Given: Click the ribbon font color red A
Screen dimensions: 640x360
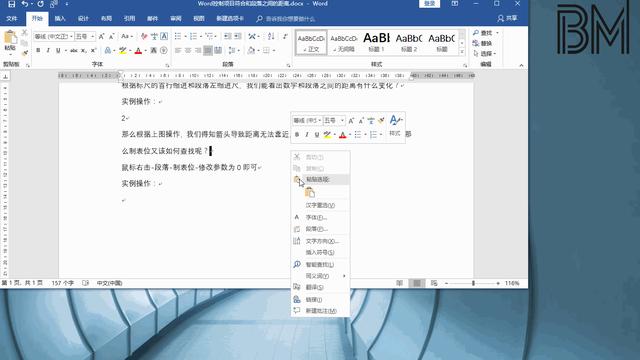Looking at the screenshot, I should [x=138, y=50].
